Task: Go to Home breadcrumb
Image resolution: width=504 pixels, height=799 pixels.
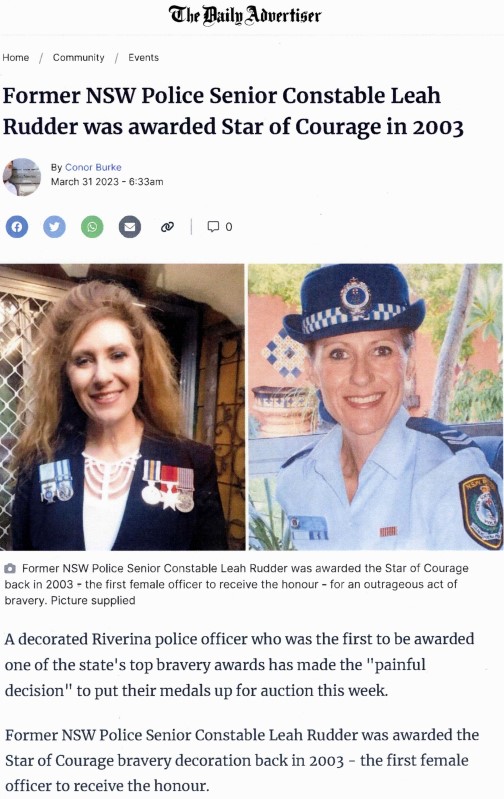Action: 16,58
